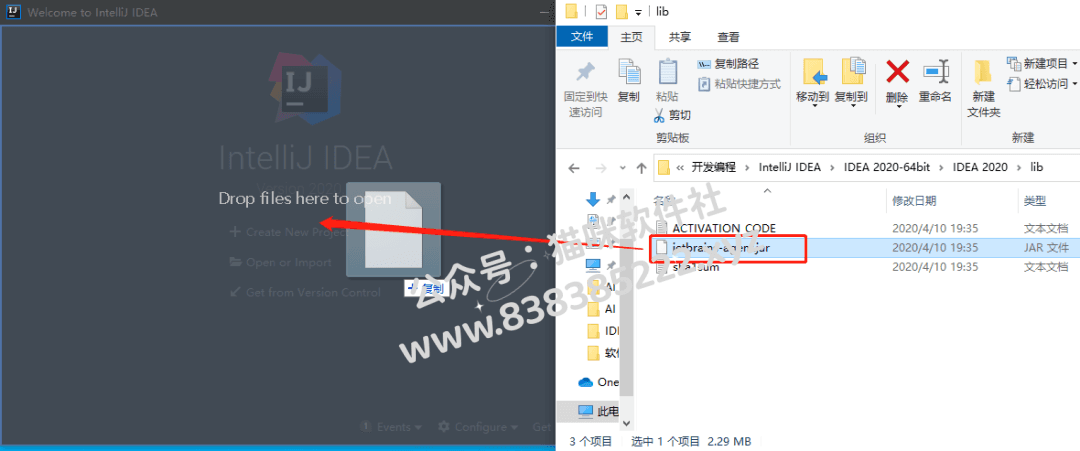Open the File (文件) ribbon tab
Viewport: 1080px width, 451px height.
click(582, 37)
